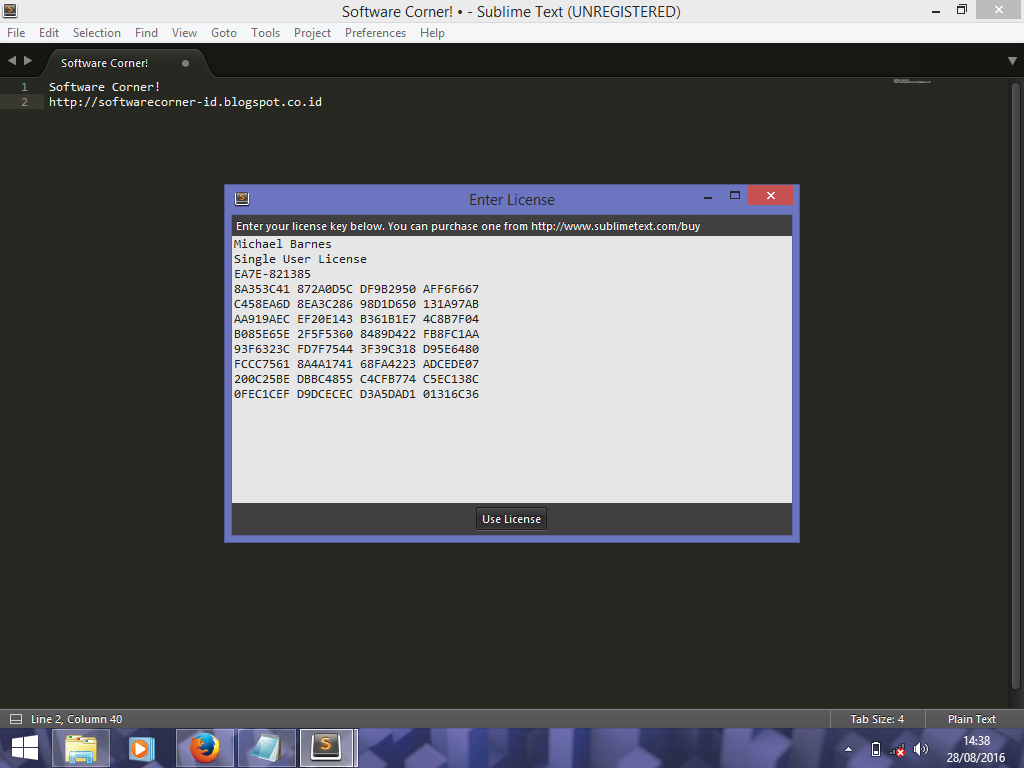The image size is (1024, 768).
Task: Open the Edit menu
Action: (x=49, y=33)
